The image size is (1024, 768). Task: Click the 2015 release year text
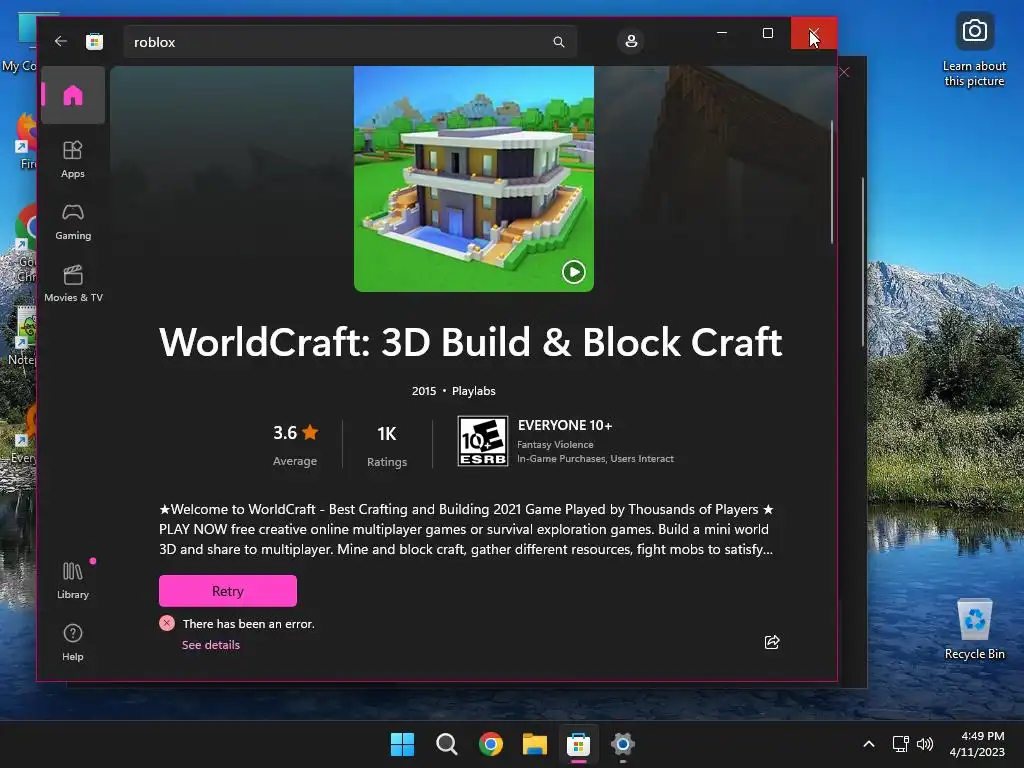424,391
